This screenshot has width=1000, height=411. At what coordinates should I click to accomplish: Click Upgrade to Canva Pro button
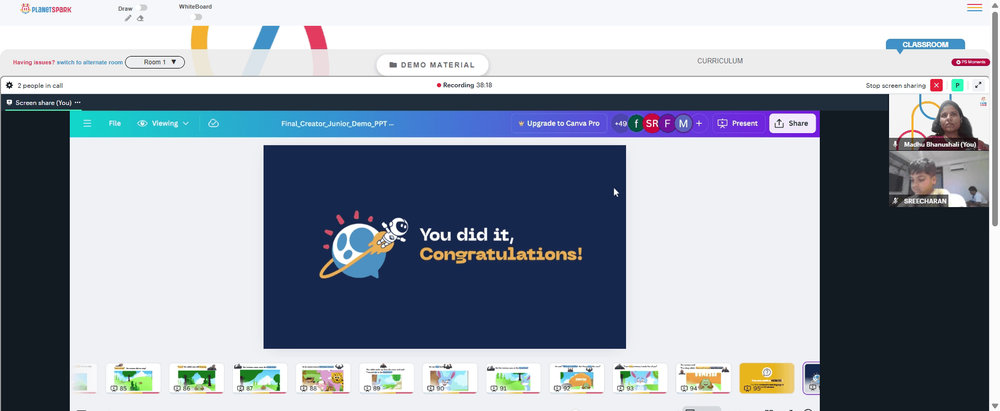click(x=559, y=123)
